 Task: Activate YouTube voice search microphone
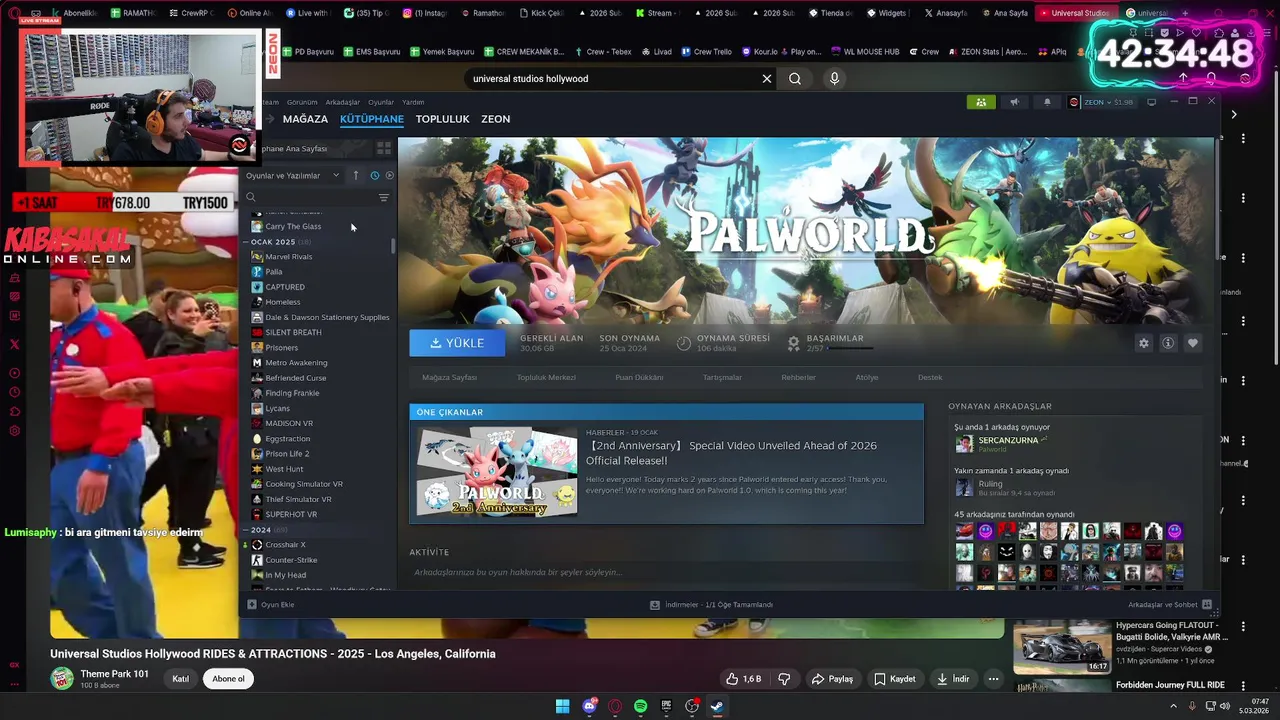point(835,79)
